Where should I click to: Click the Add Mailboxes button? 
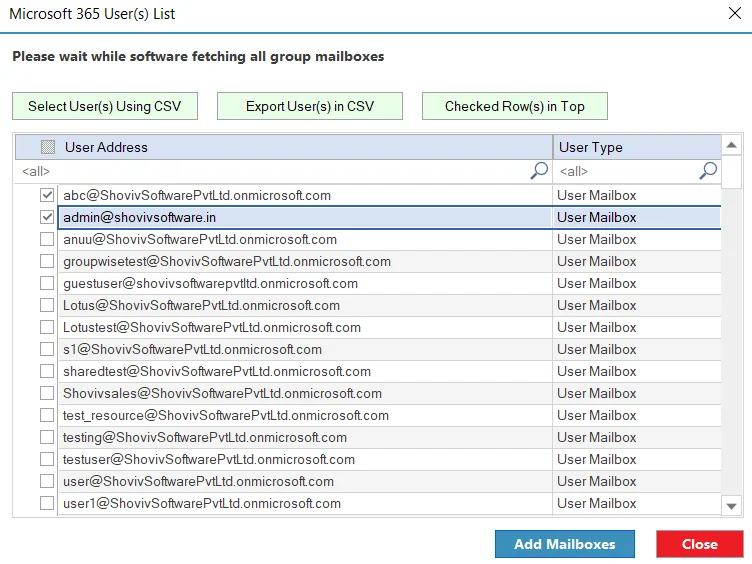coord(565,544)
